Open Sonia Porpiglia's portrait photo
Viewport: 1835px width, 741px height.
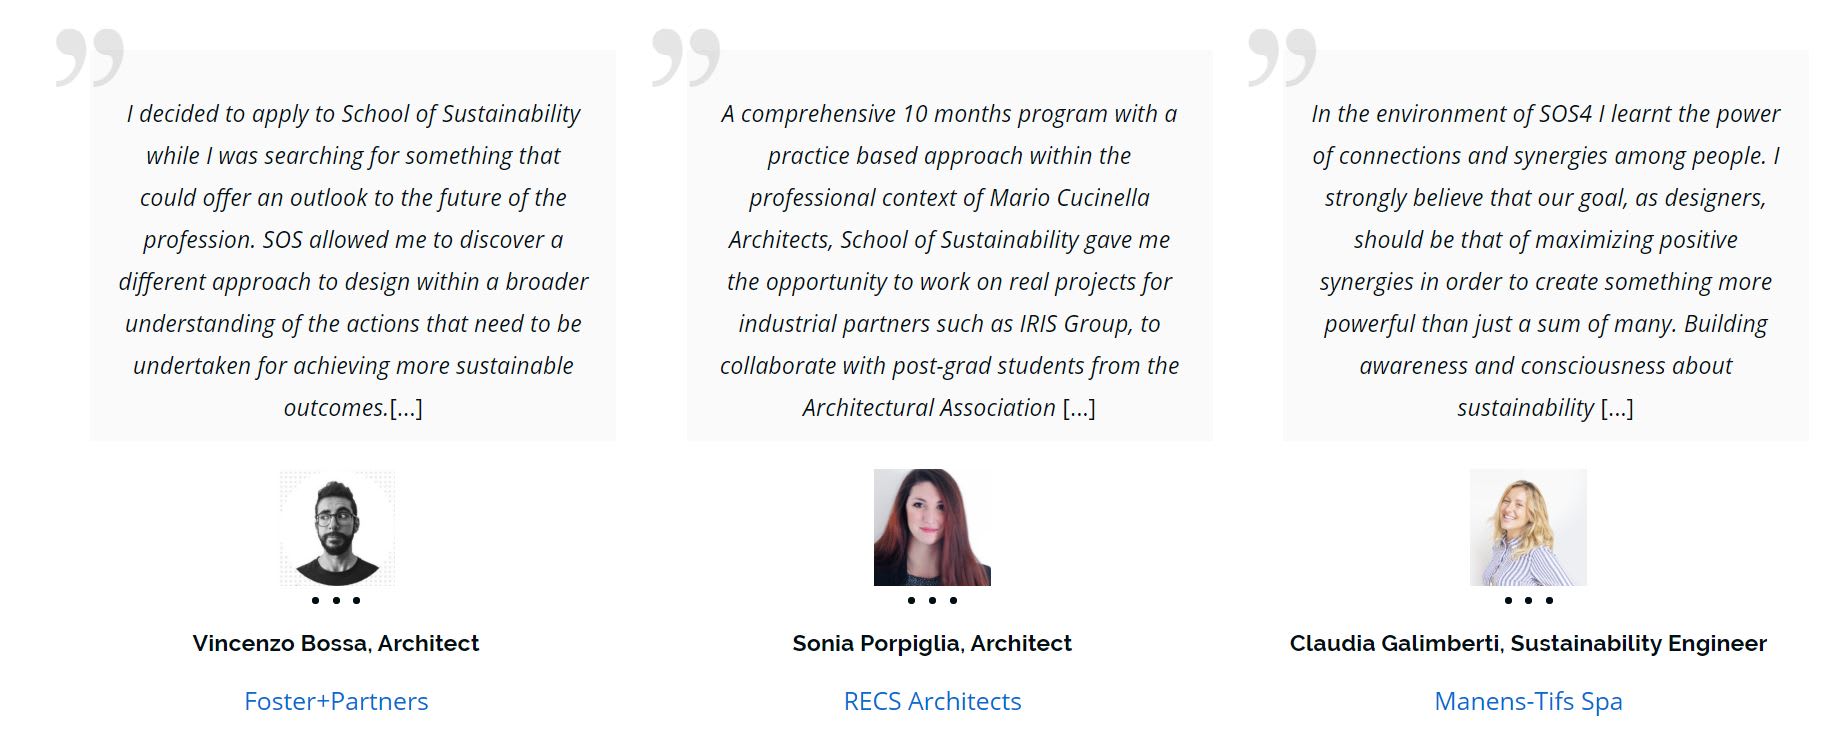932,527
